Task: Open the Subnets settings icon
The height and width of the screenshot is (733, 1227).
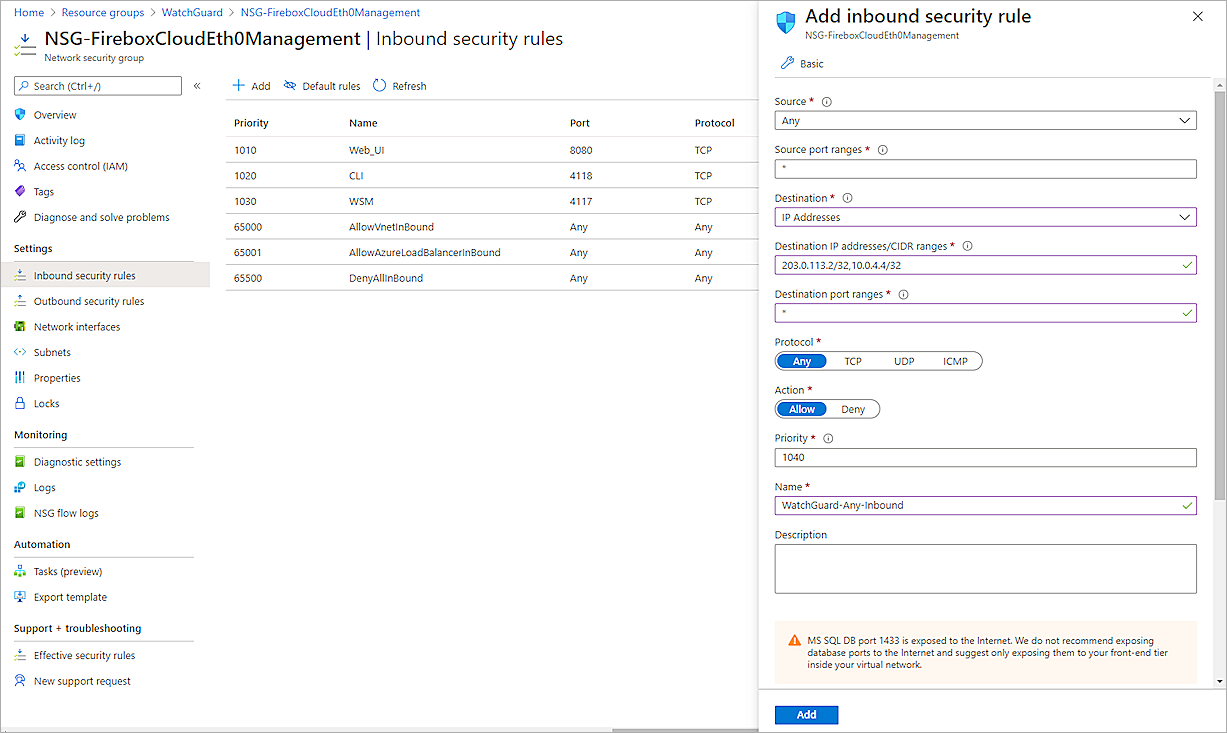Action: pyautogui.click(x=21, y=351)
